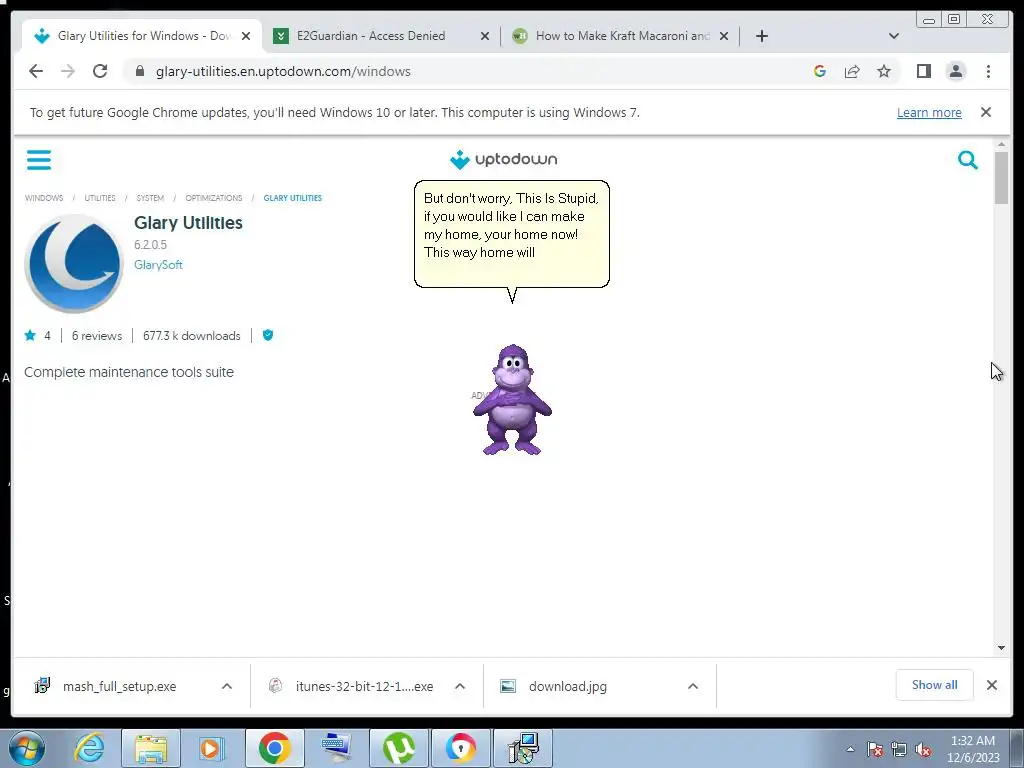Expand options for itunes download
The width and height of the screenshot is (1024, 768).
460,686
